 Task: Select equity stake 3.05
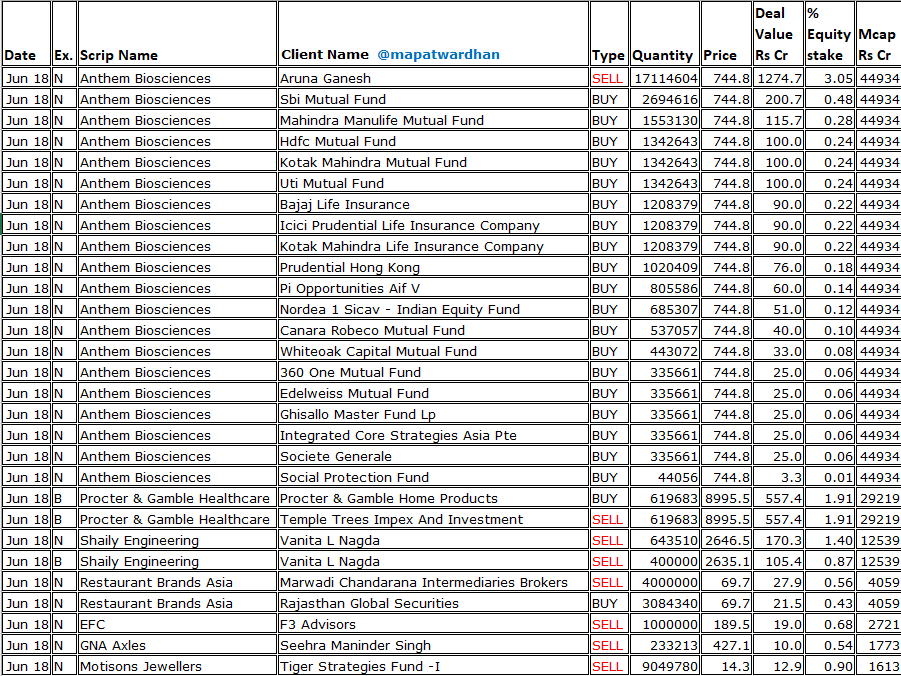point(829,78)
